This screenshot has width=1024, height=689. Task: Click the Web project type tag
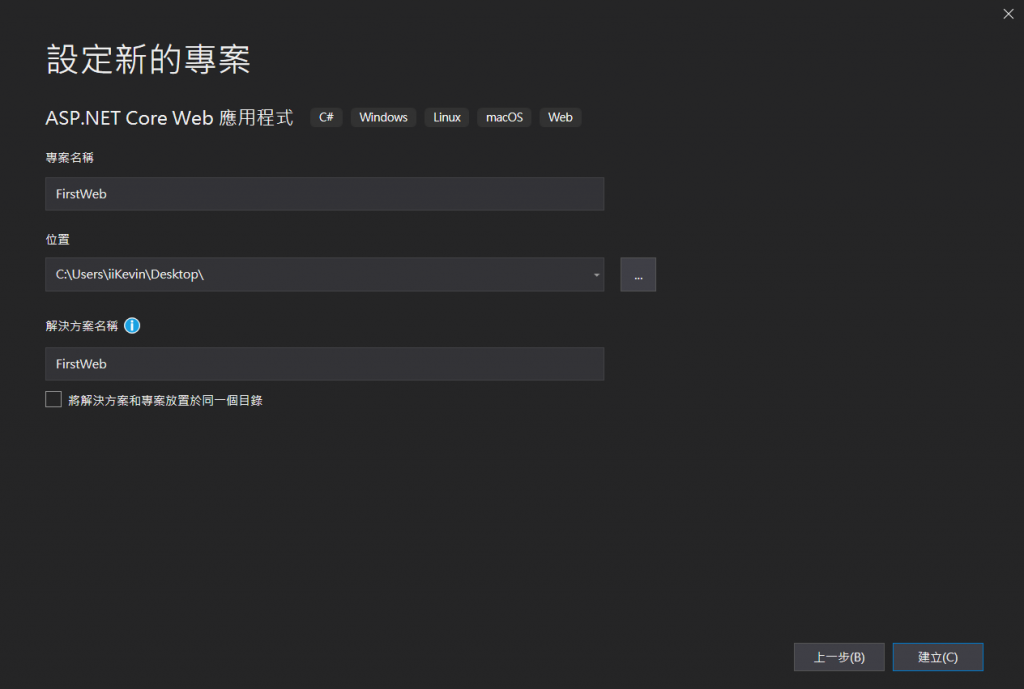click(x=560, y=117)
